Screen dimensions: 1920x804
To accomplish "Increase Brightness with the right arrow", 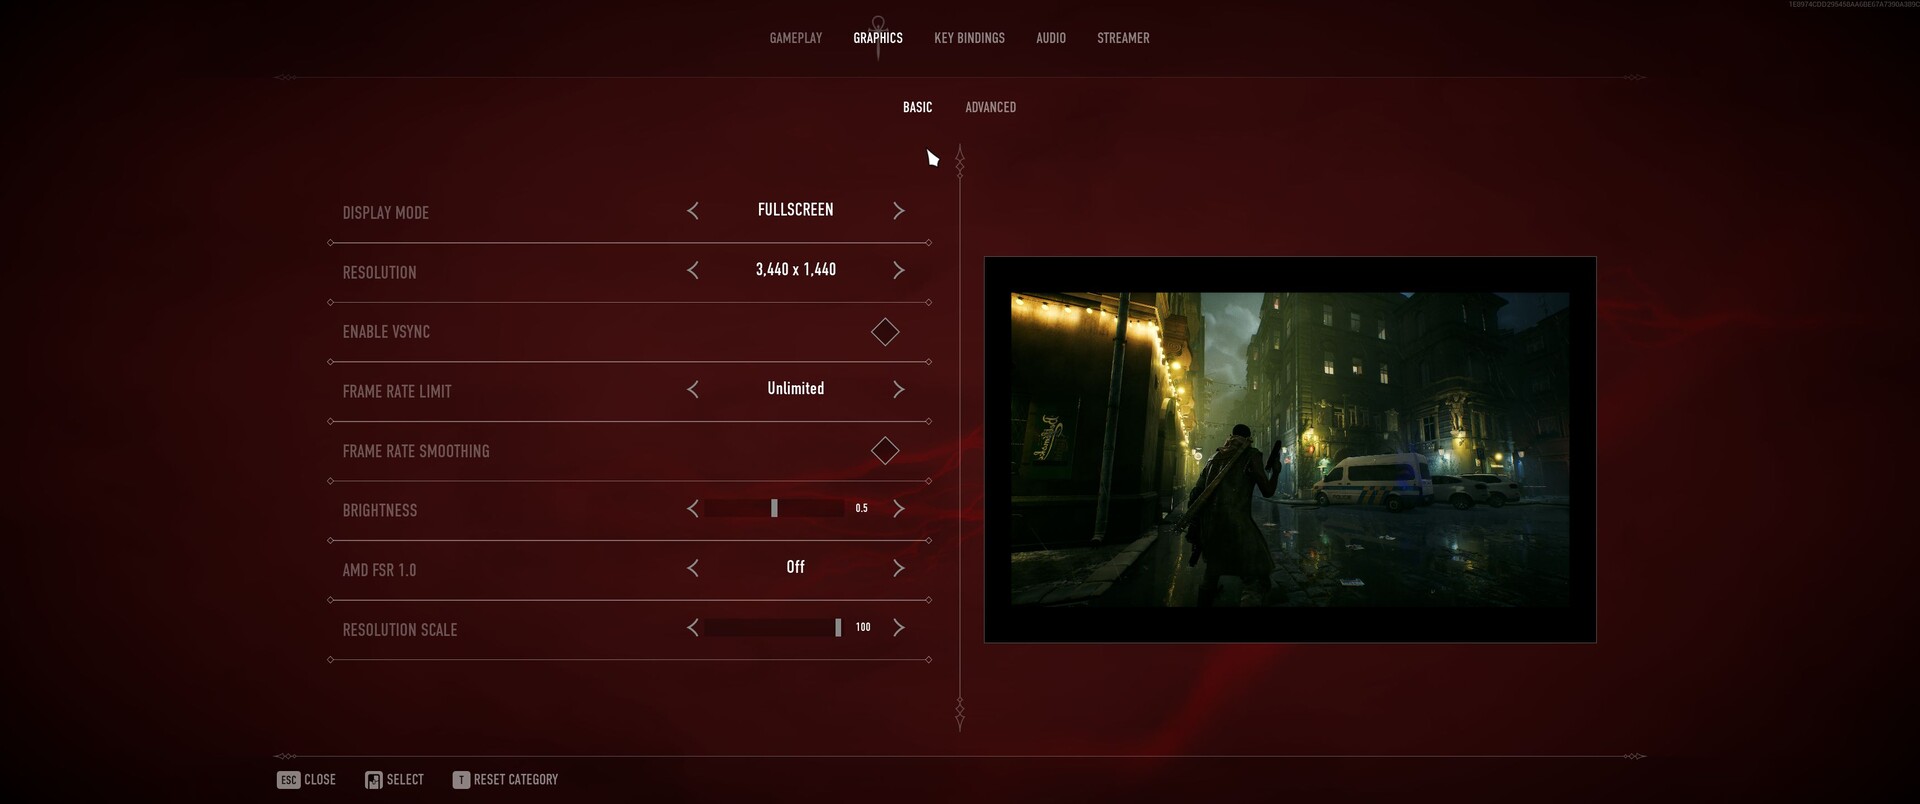I will pyautogui.click(x=898, y=509).
